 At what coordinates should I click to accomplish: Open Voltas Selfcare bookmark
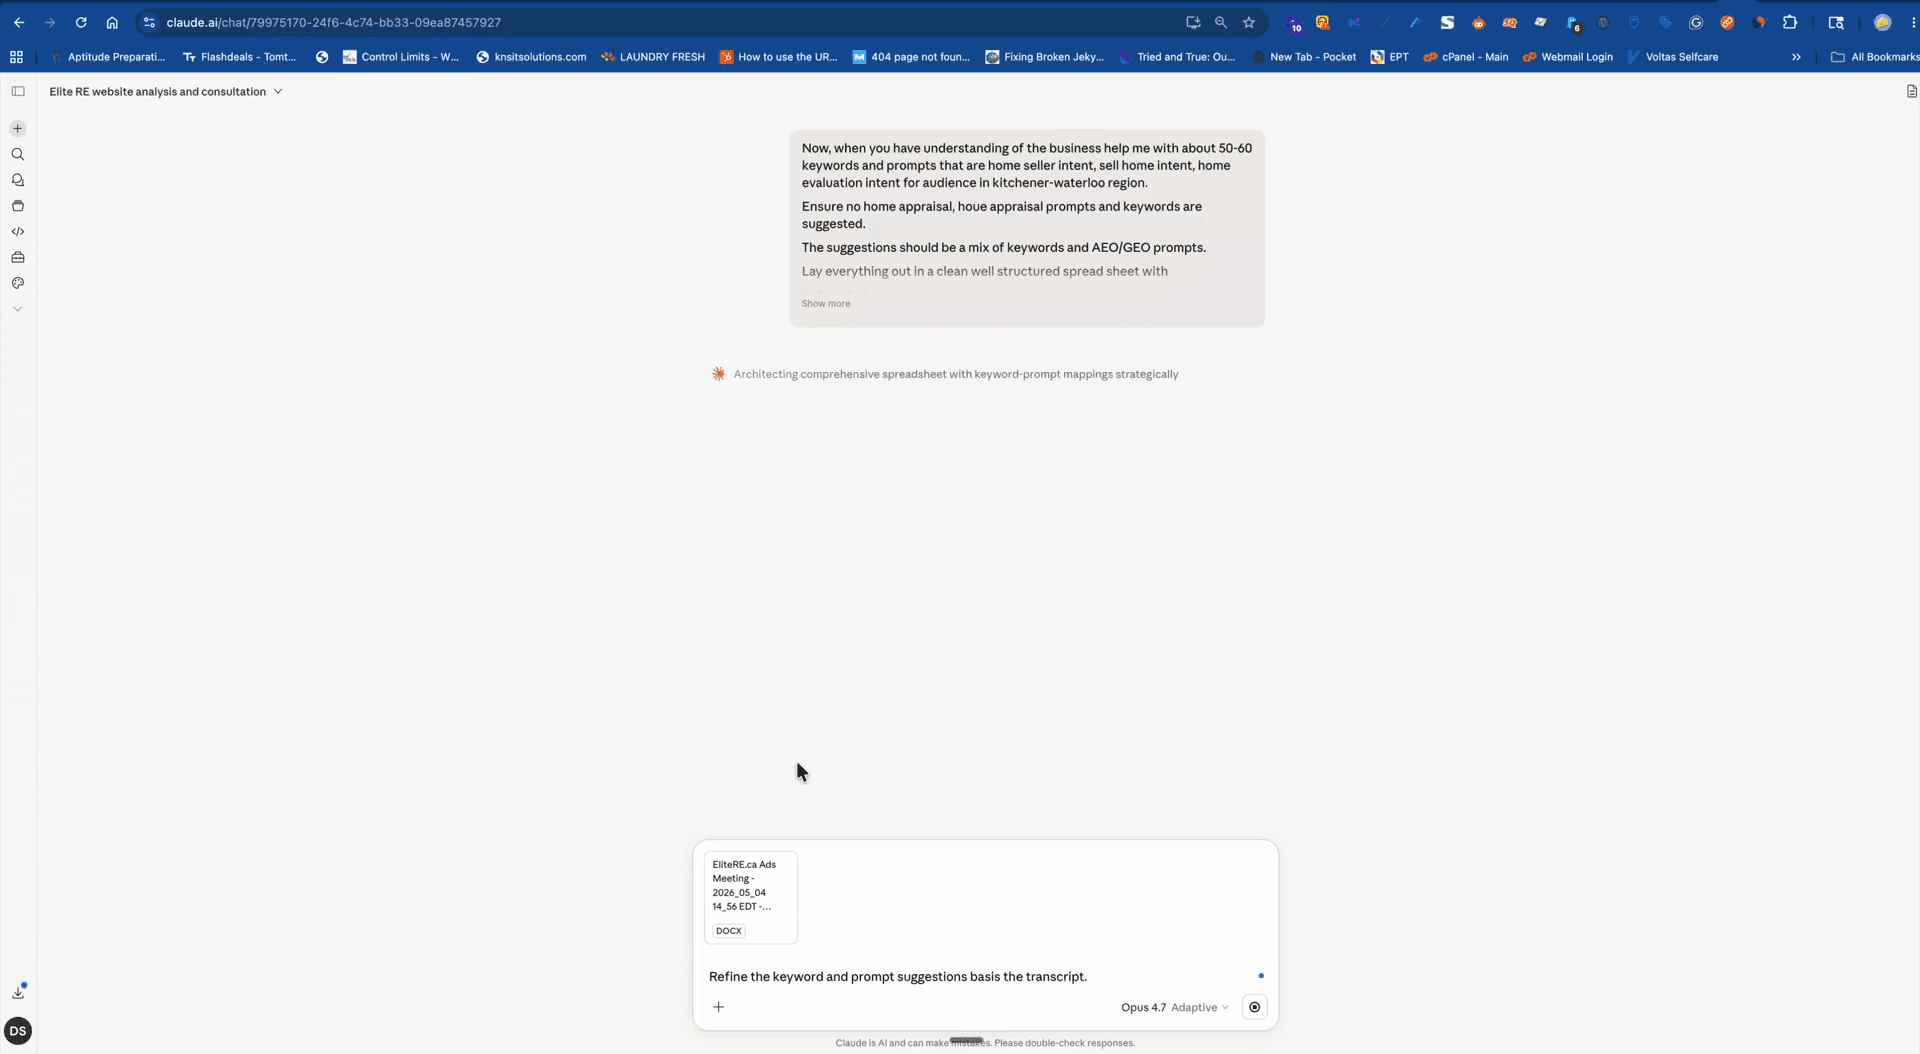pos(1672,57)
